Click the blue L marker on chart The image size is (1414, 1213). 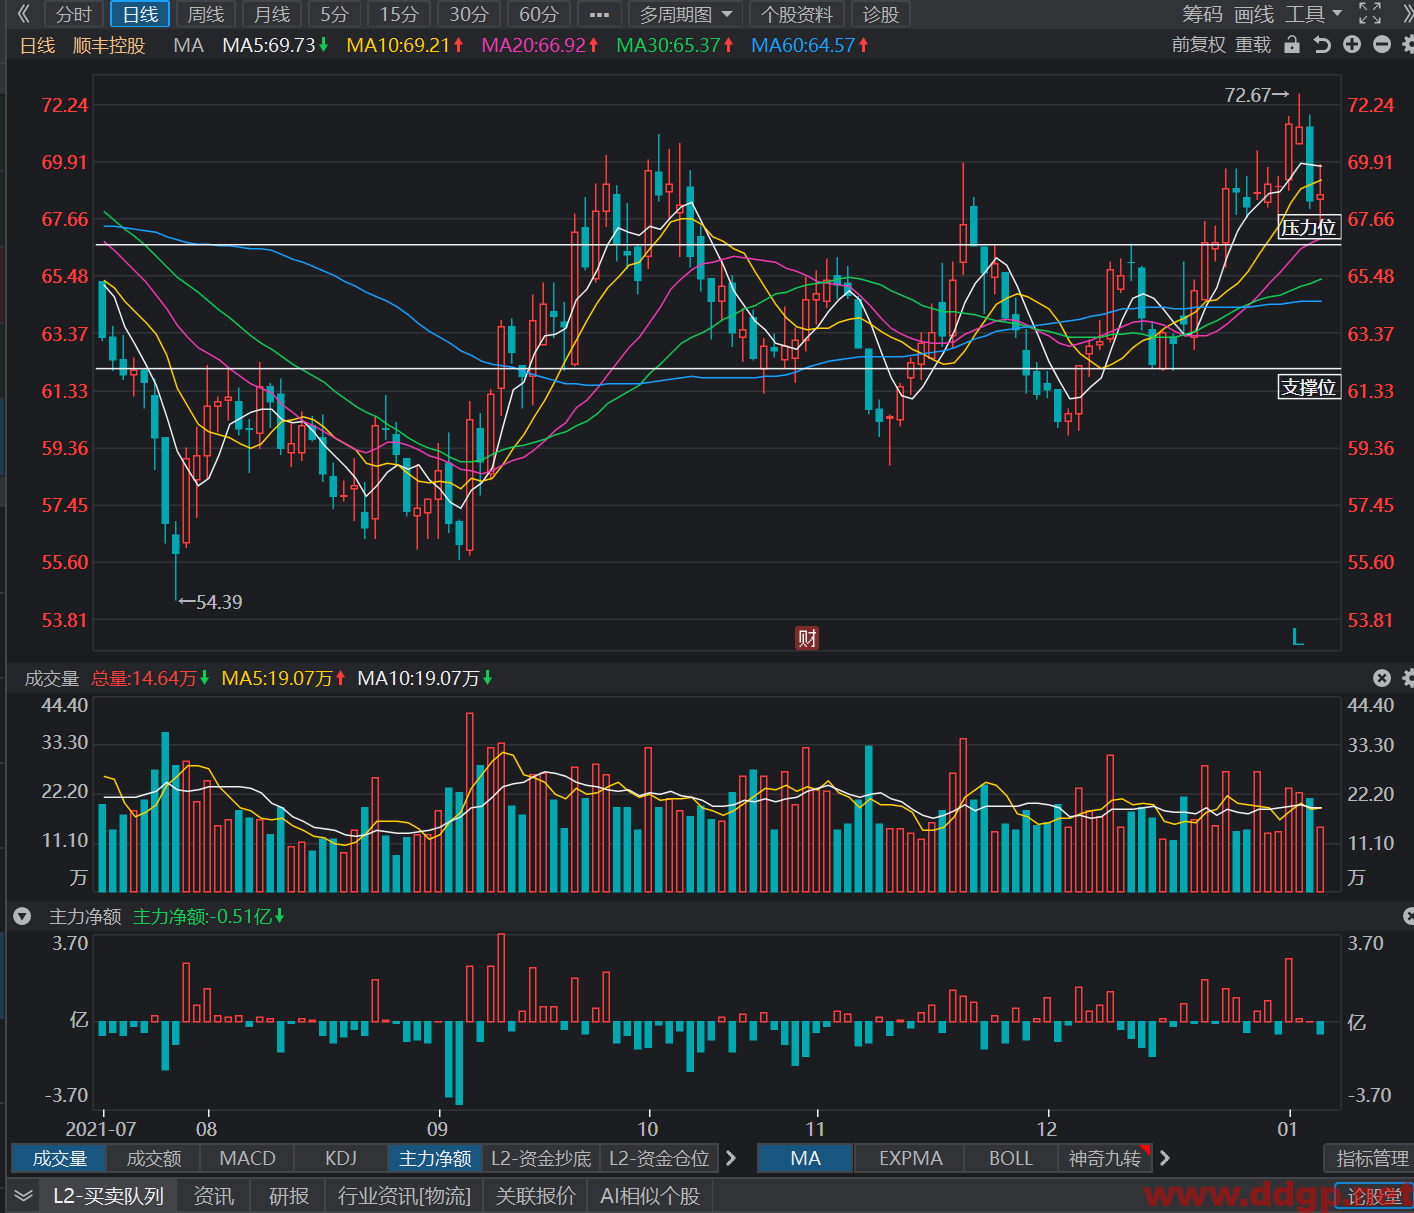point(1298,637)
